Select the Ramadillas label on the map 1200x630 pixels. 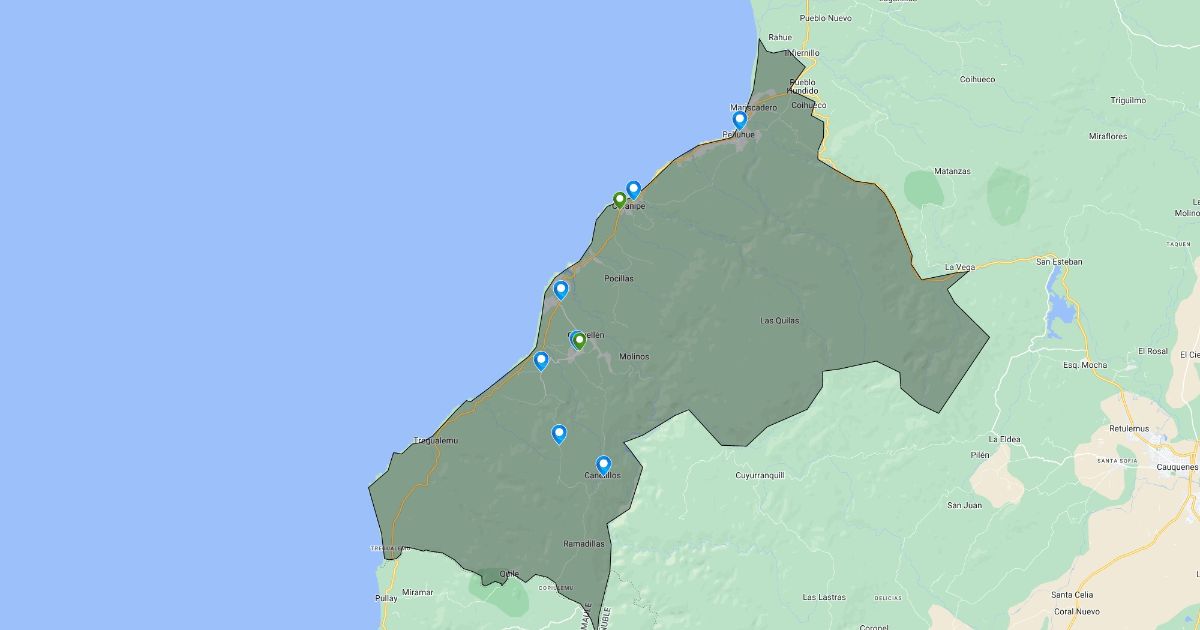pyautogui.click(x=583, y=544)
